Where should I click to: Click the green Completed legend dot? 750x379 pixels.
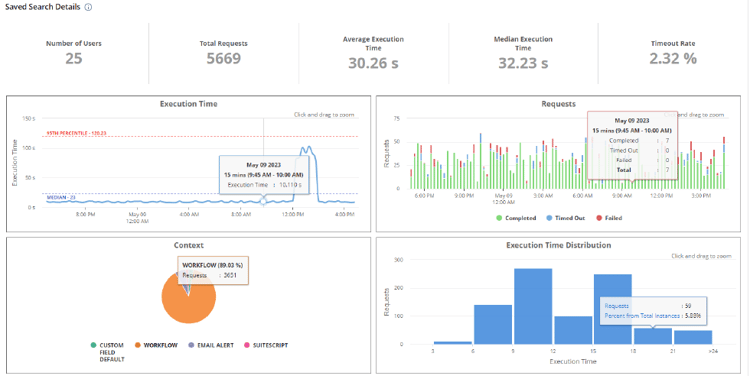pos(499,218)
